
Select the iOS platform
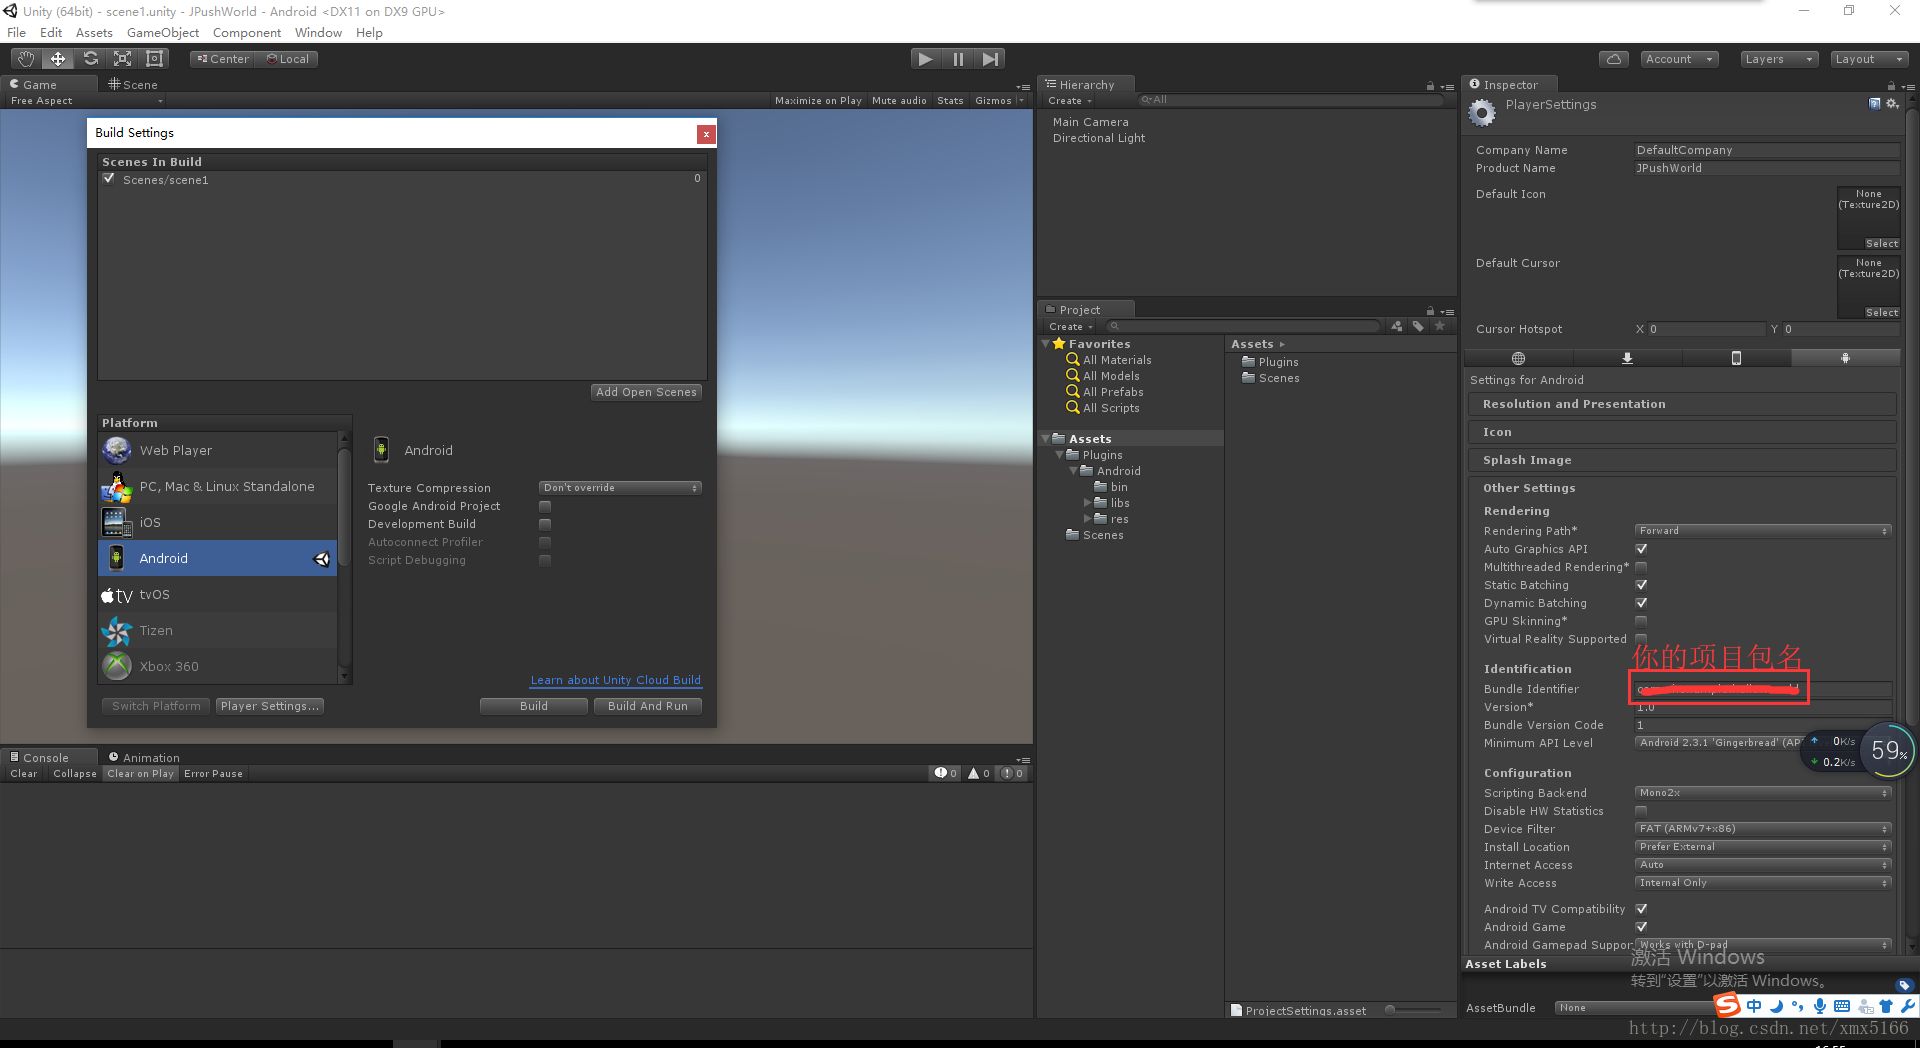tap(218, 522)
